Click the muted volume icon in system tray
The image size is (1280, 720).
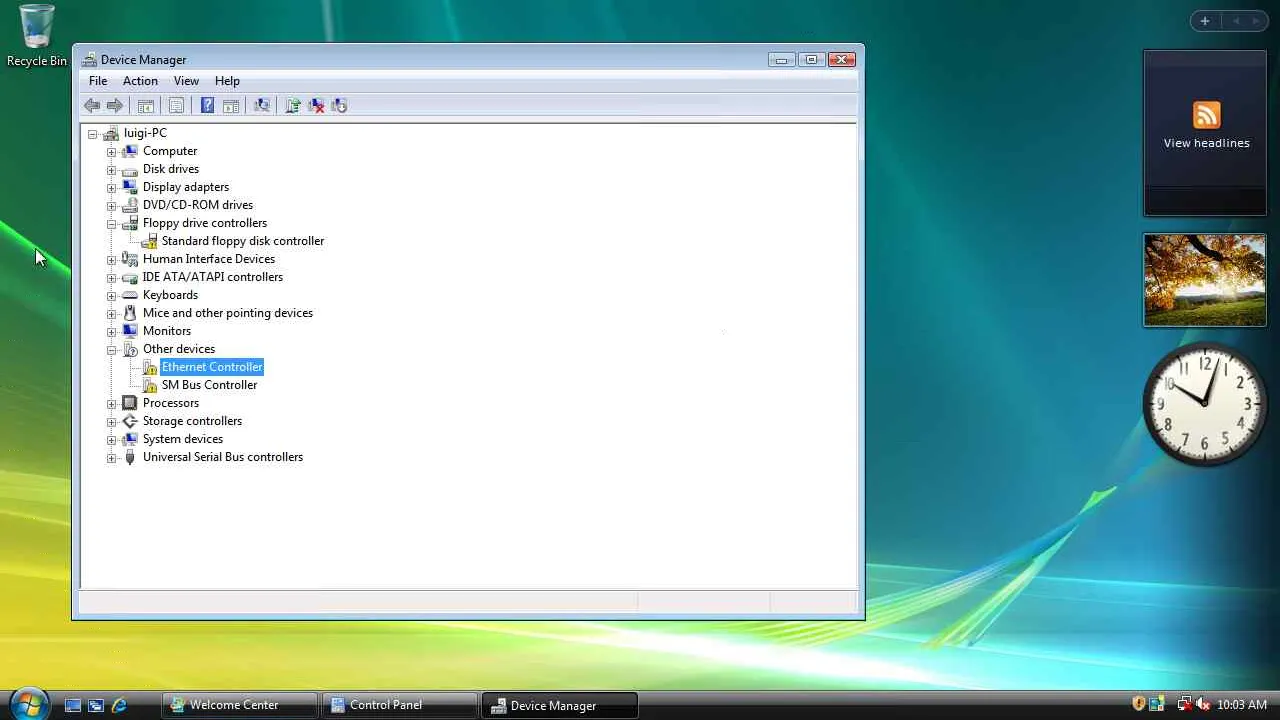point(1203,705)
